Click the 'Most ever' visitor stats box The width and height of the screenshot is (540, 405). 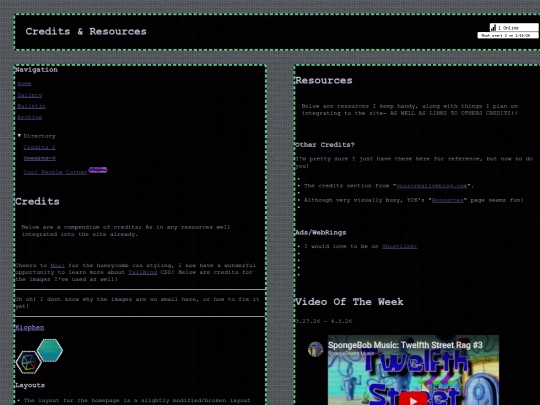(x=508, y=35)
